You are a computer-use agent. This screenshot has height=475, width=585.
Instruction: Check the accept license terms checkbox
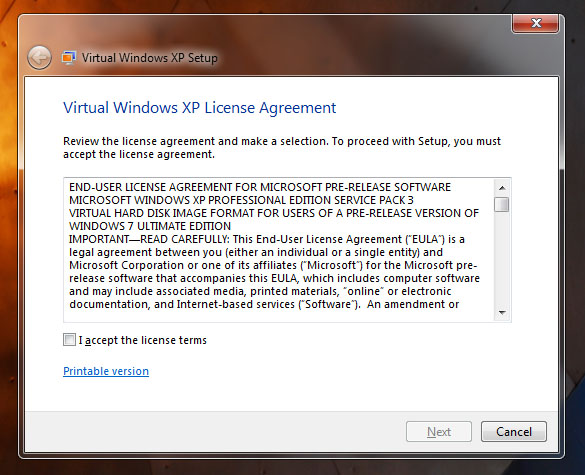click(69, 340)
